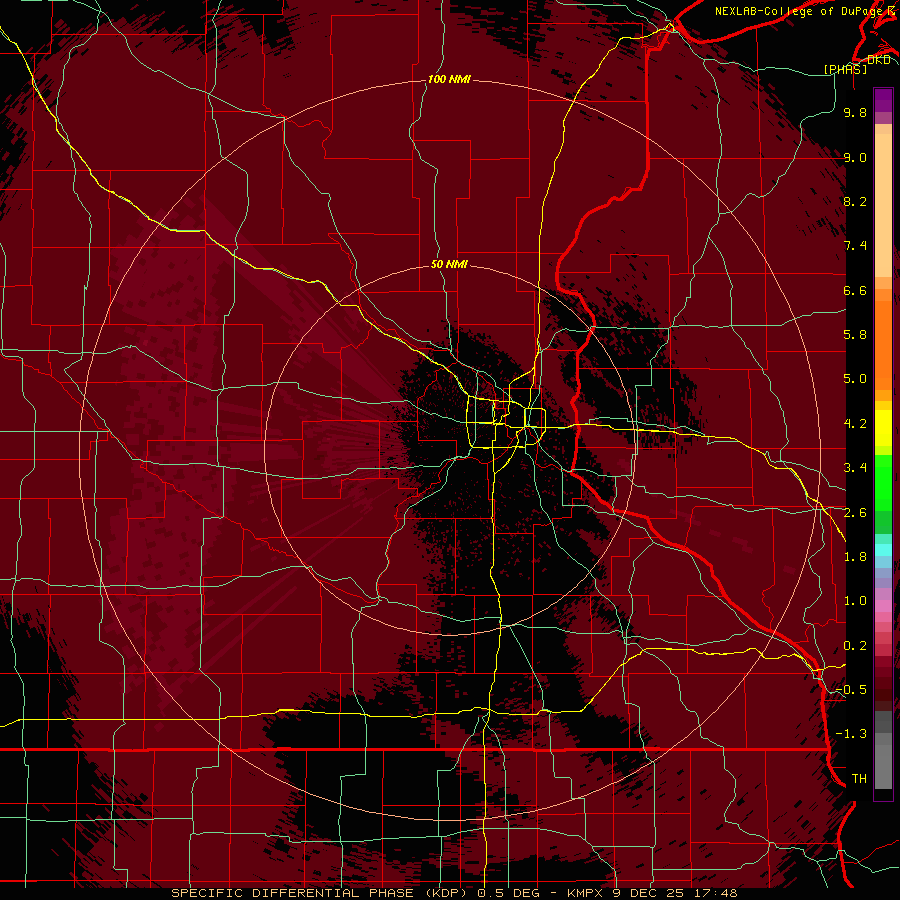Click the -1.3 scale value

(x=851, y=734)
